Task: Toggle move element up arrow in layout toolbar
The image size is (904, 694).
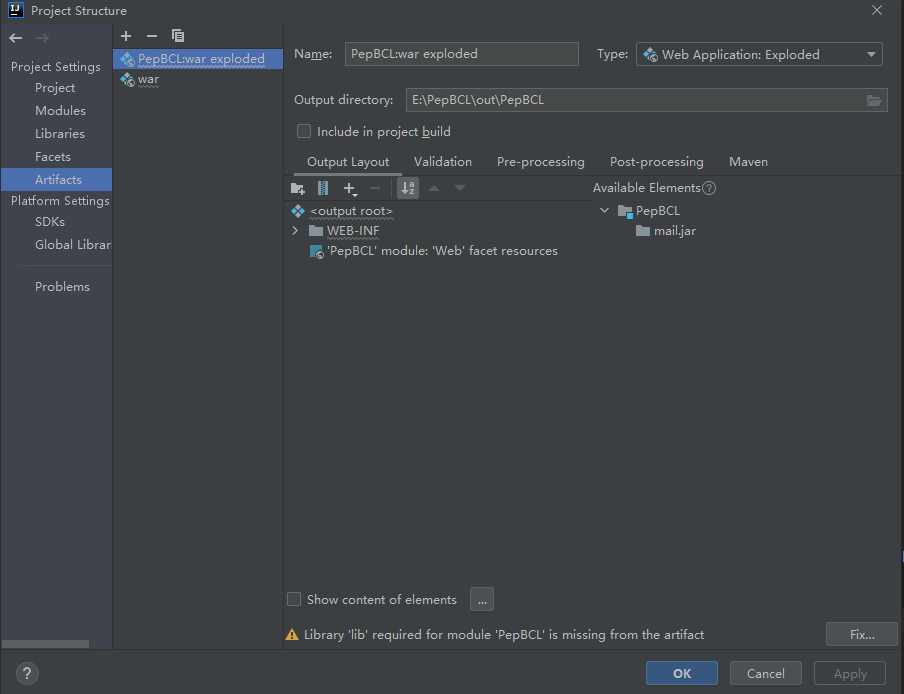Action: (434, 188)
